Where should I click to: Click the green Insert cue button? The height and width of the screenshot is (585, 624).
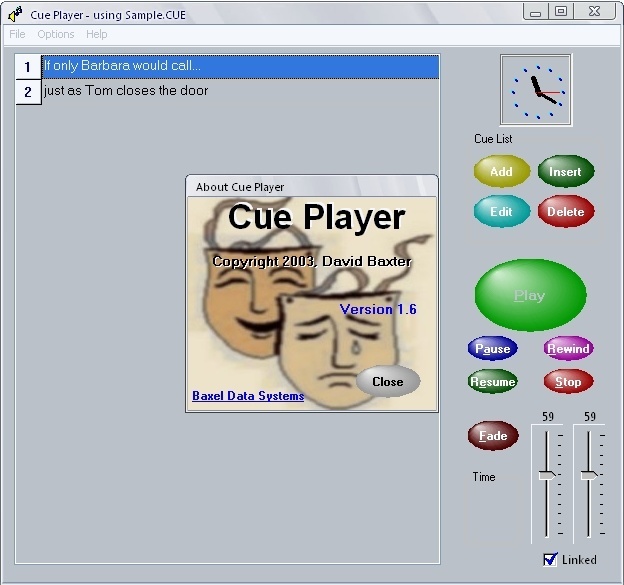pos(566,172)
